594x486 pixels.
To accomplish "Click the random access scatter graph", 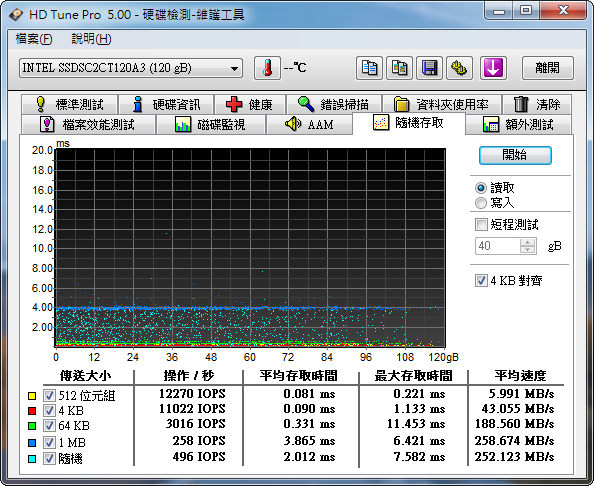I will click(x=250, y=248).
